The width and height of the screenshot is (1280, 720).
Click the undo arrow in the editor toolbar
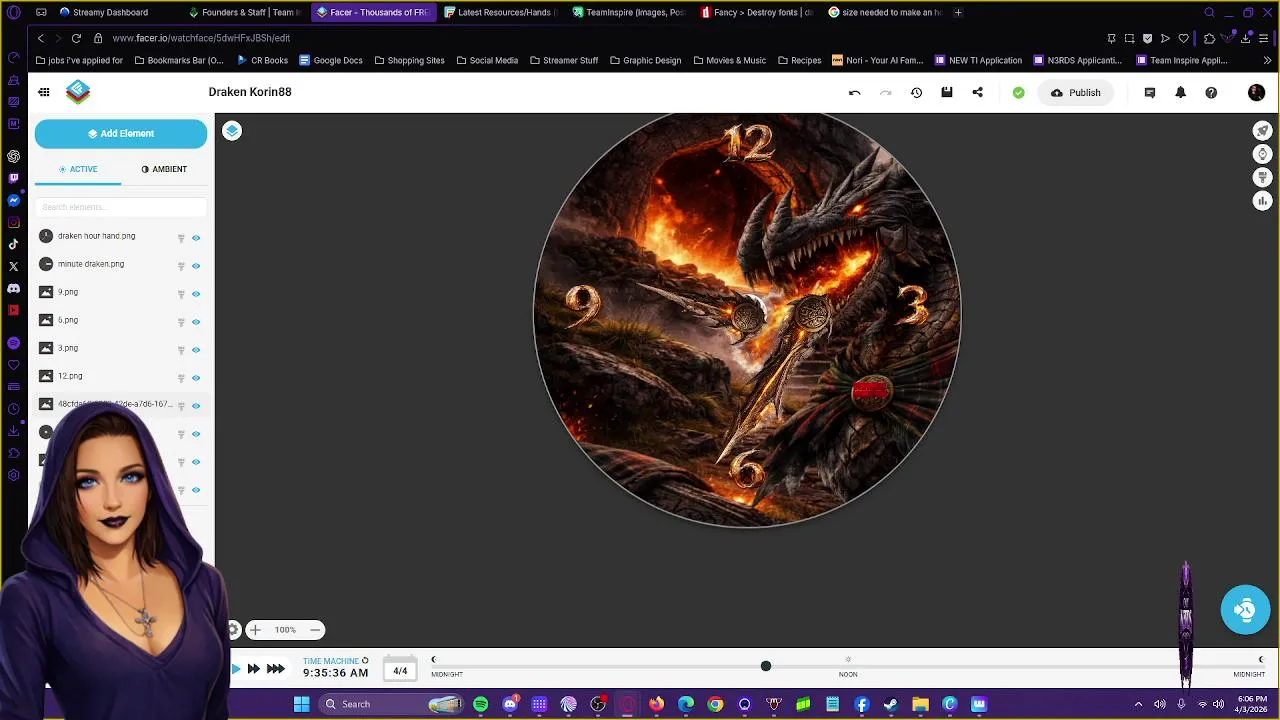click(854, 93)
